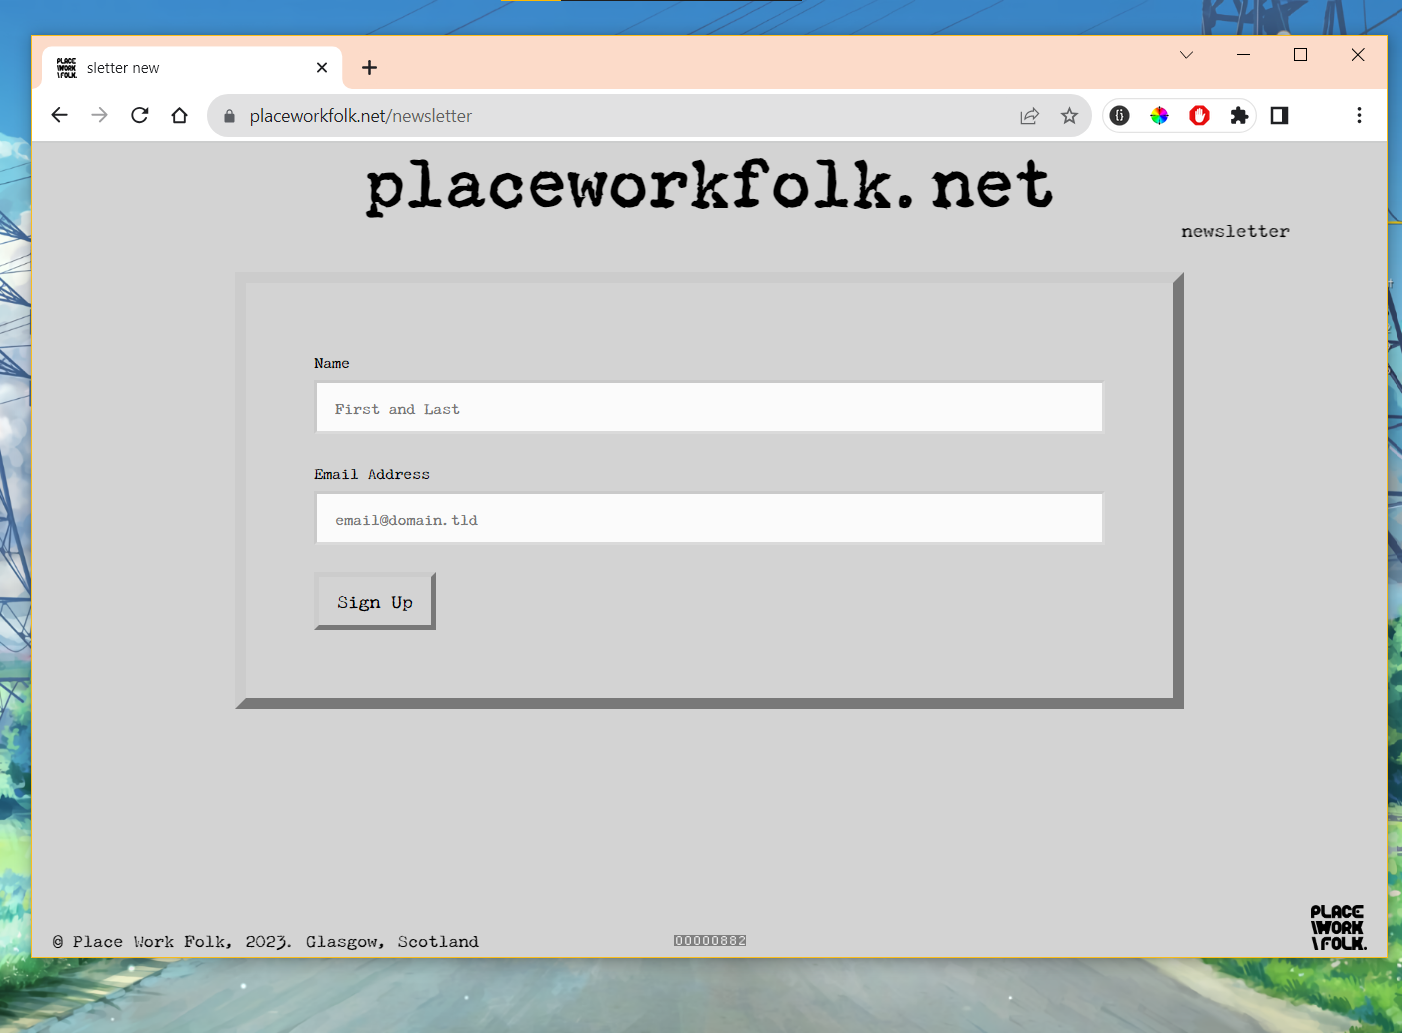Toggle the browser side panel
Viewport: 1402px width, 1033px height.
point(1279,116)
